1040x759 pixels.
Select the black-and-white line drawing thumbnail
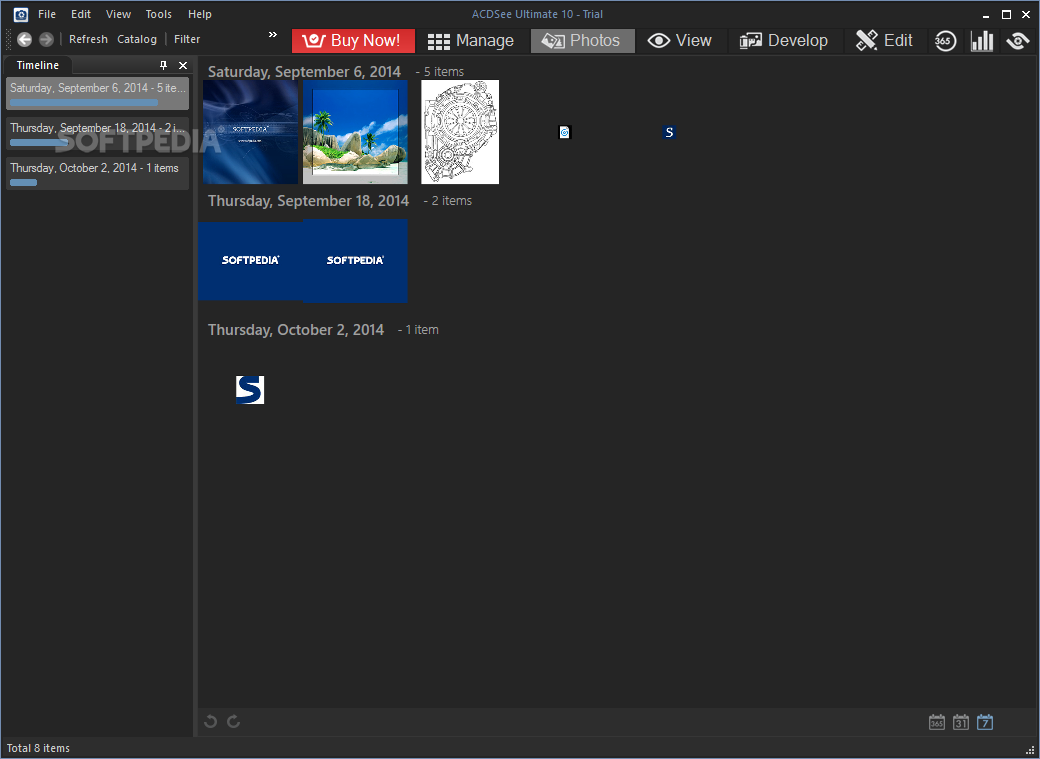tap(460, 132)
